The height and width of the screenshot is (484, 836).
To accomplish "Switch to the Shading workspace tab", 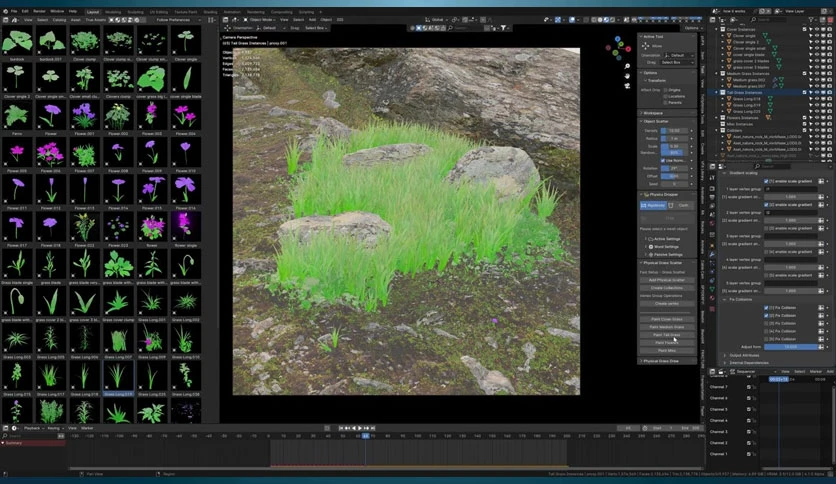I will (211, 12).
